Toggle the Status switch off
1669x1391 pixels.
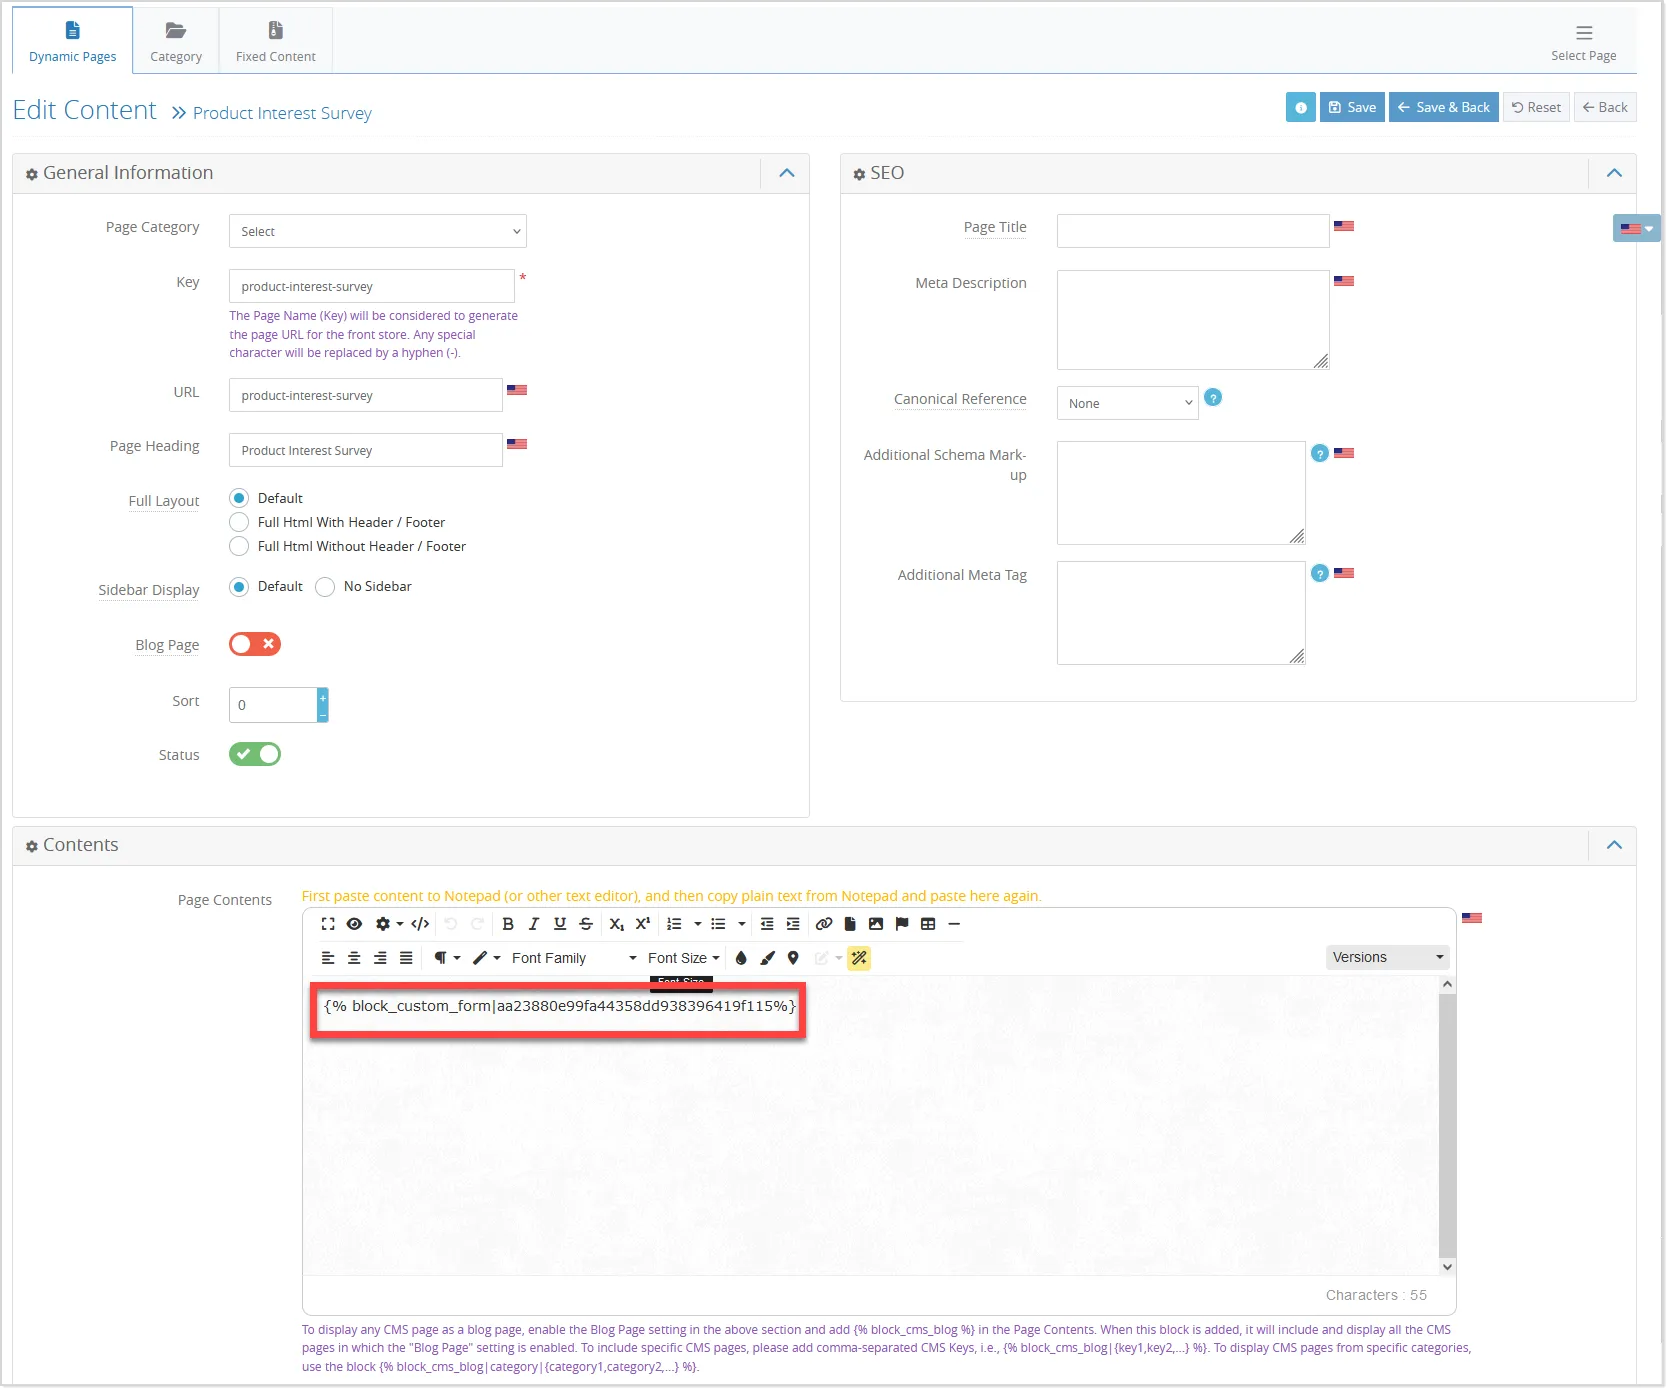255,755
